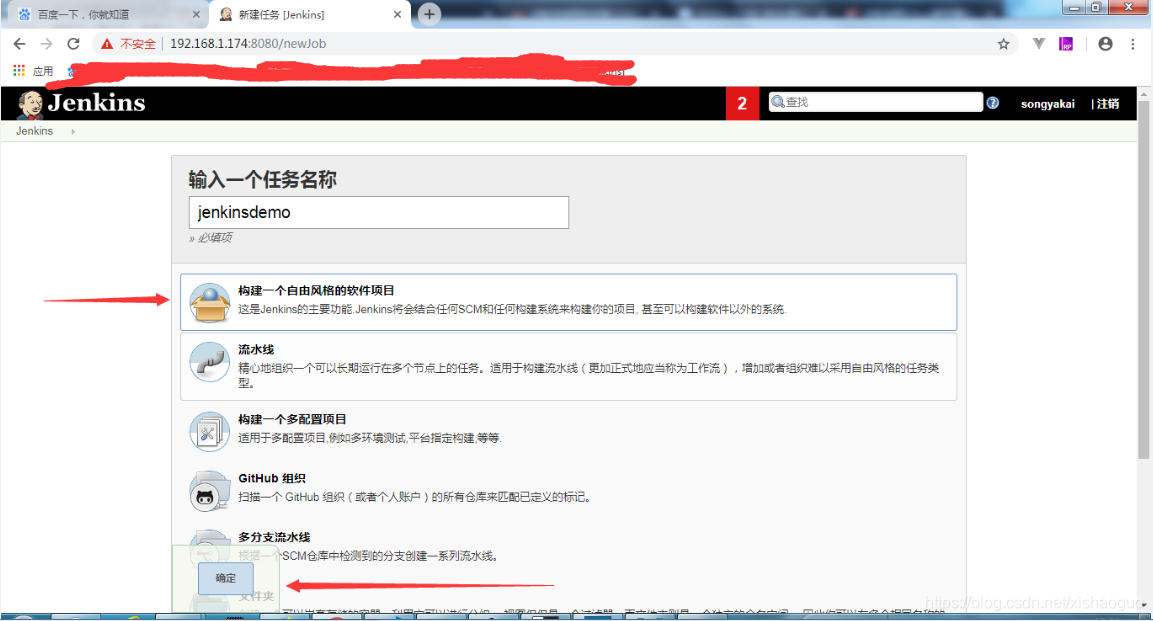The height and width of the screenshot is (621, 1153).
Task: Click the Jenkins butler logo icon
Action: coord(30,104)
